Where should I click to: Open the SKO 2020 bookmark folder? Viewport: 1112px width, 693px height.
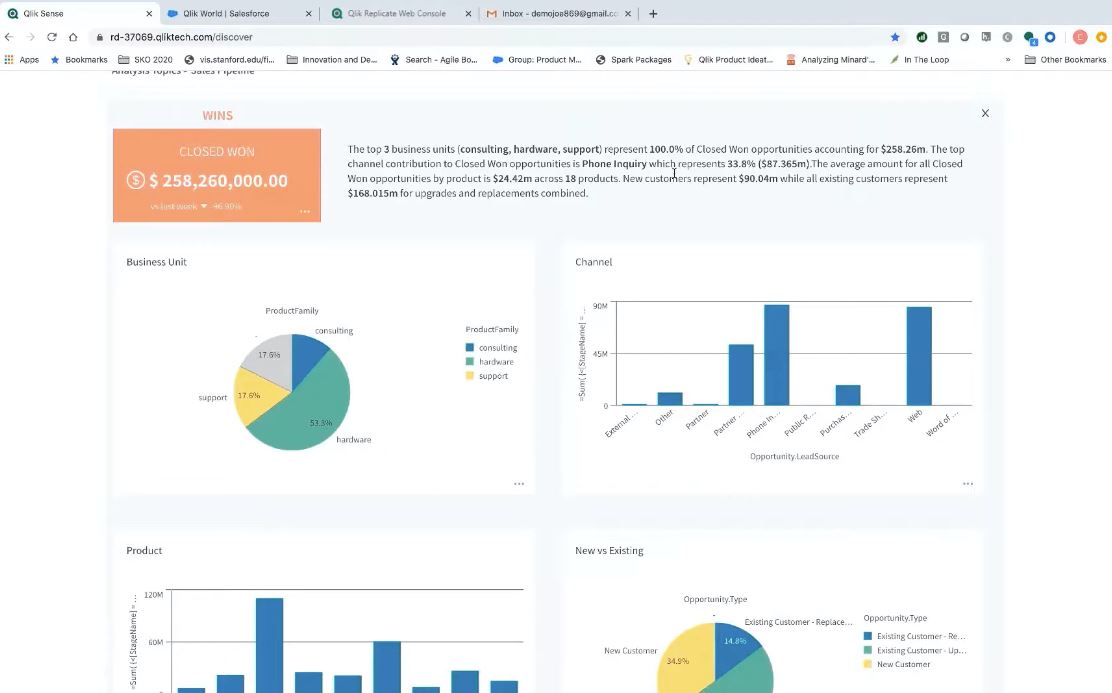[x=145, y=60]
